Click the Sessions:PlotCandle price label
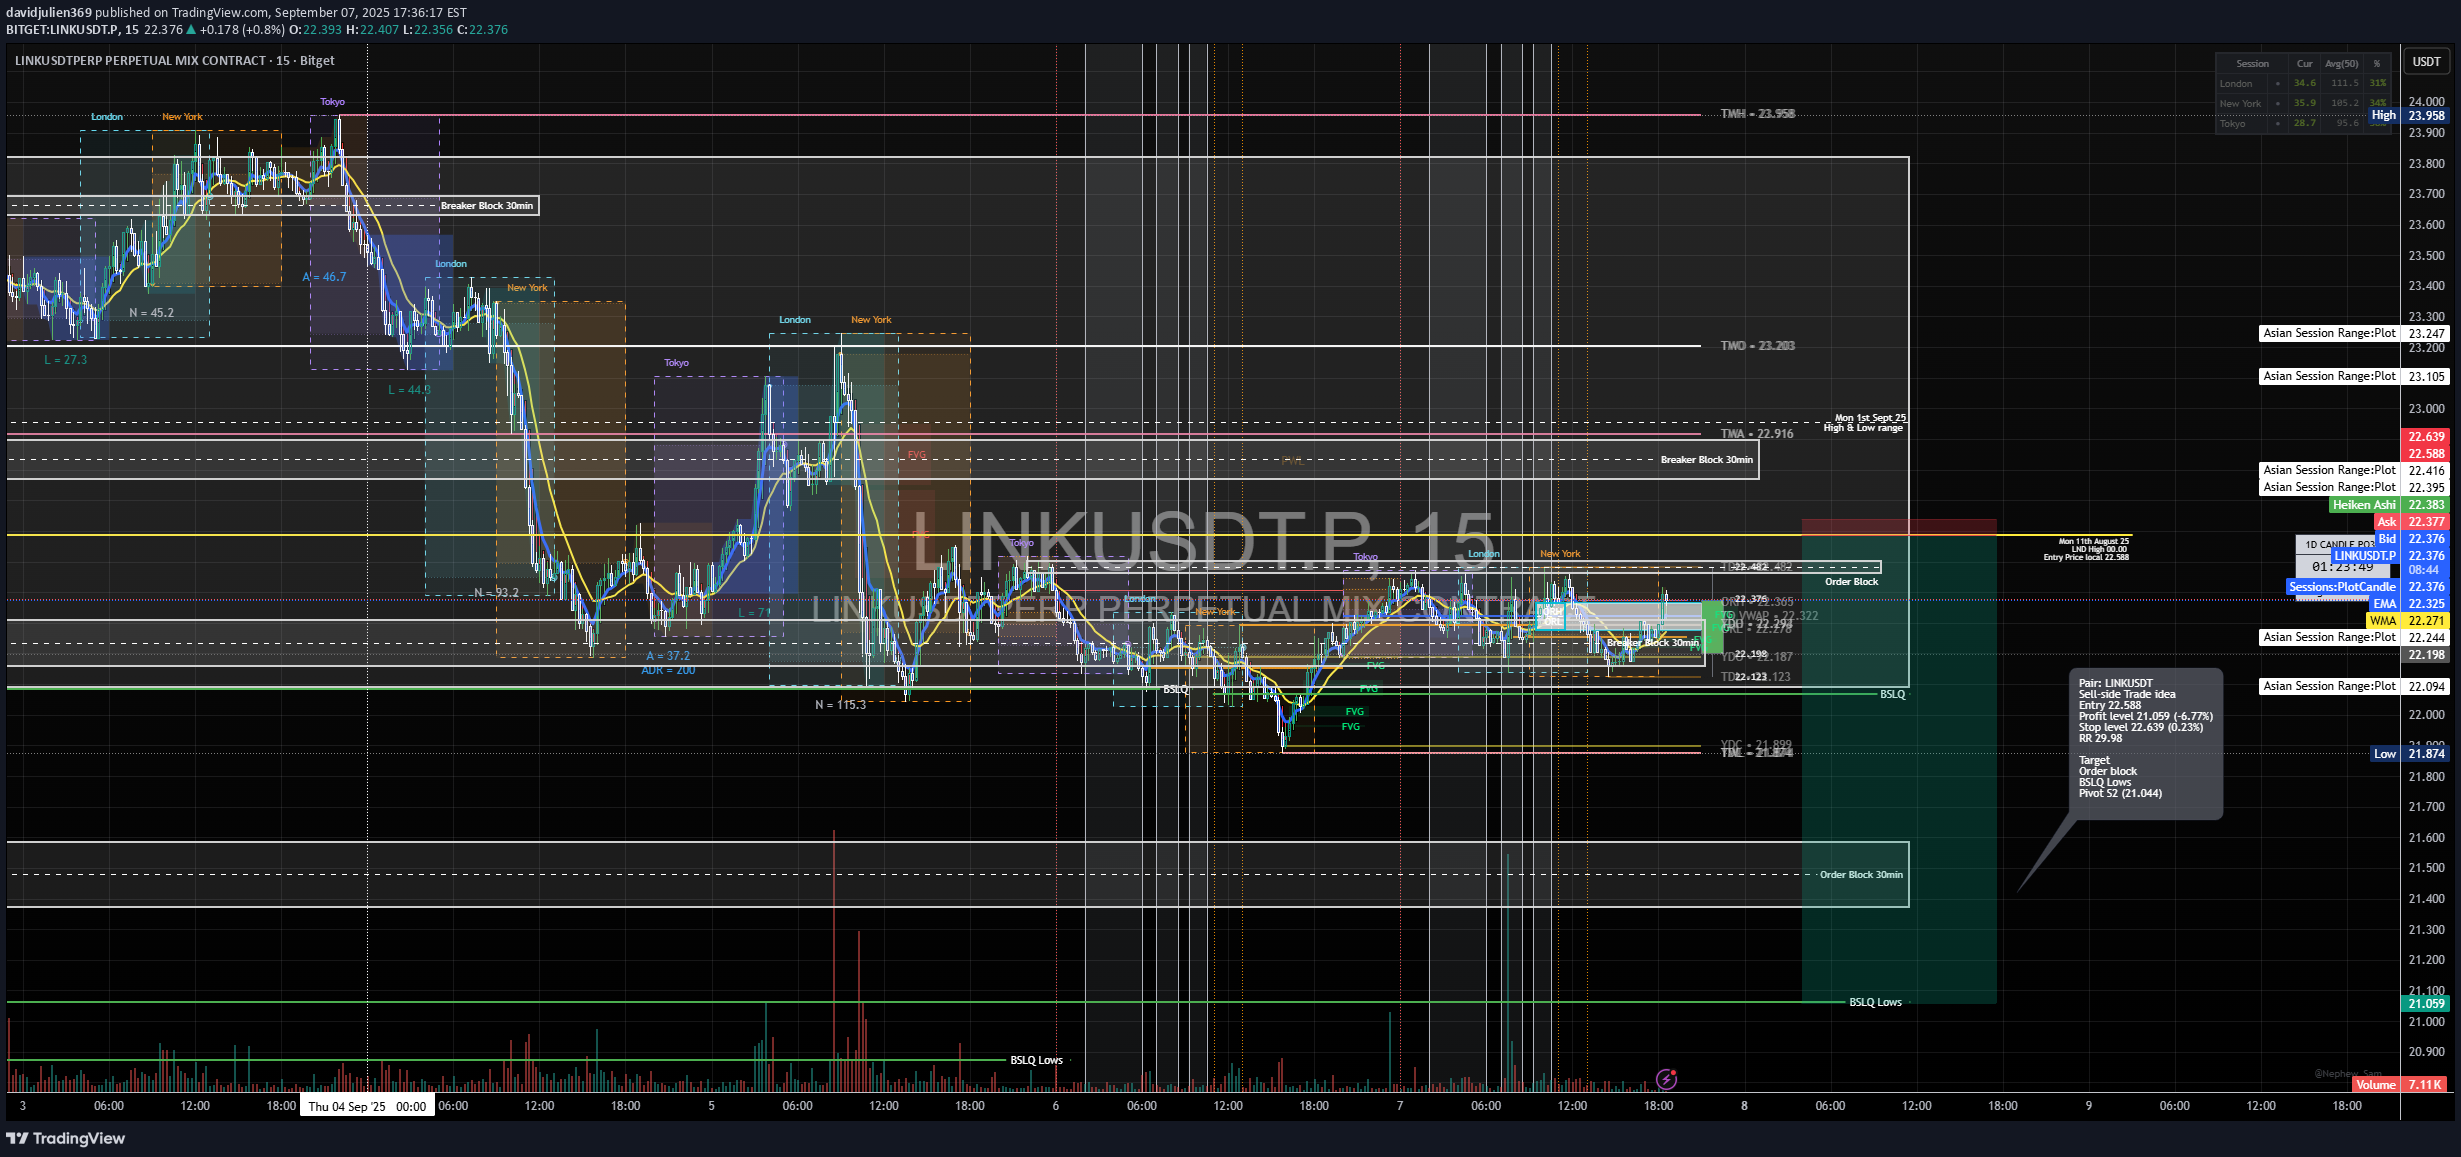Viewport: 2461px width, 1157px height. 2368,587
